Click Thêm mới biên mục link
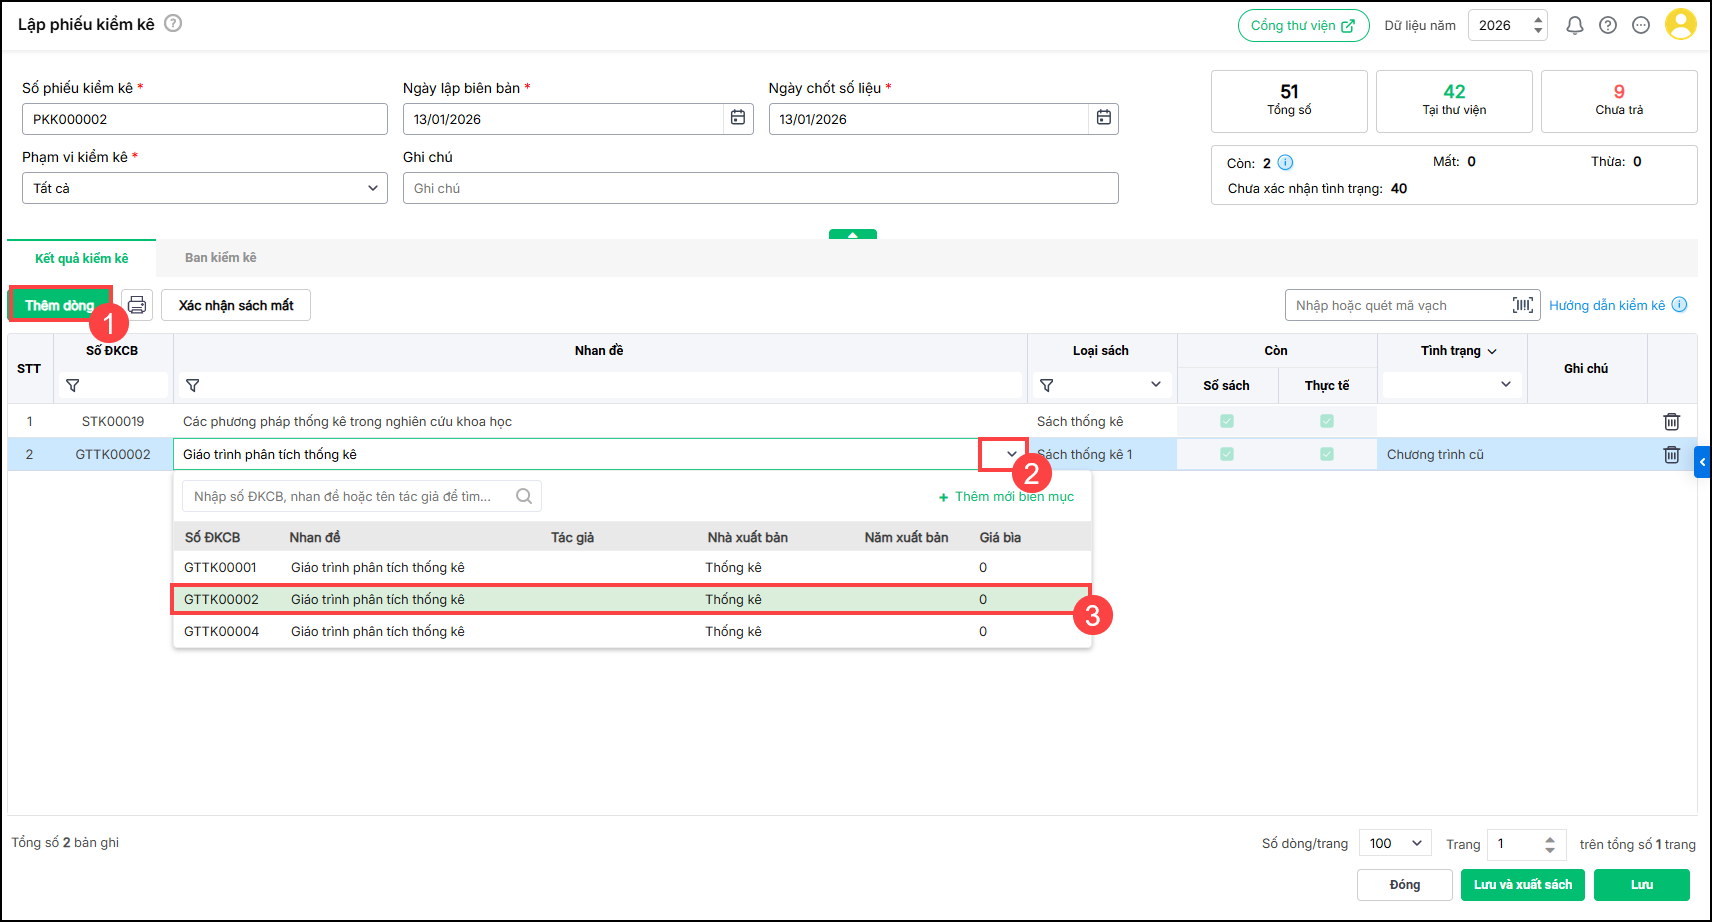This screenshot has height=922, width=1712. coord(1007,497)
